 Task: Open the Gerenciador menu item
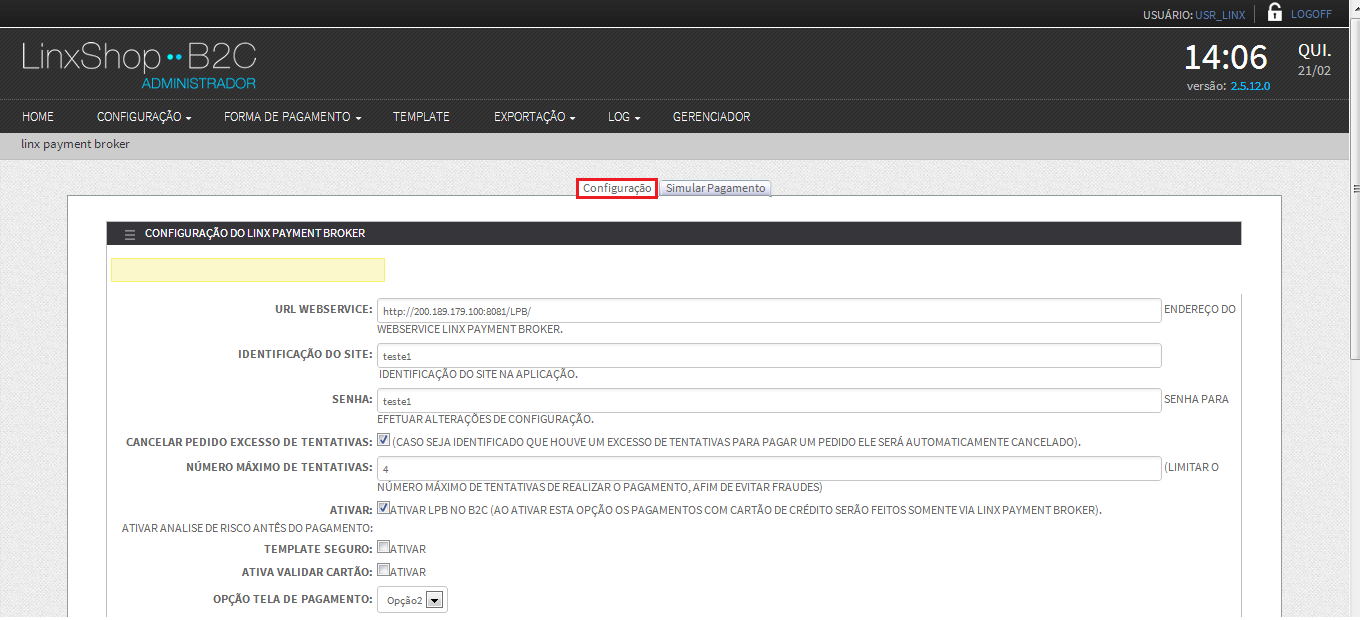click(711, 117)
